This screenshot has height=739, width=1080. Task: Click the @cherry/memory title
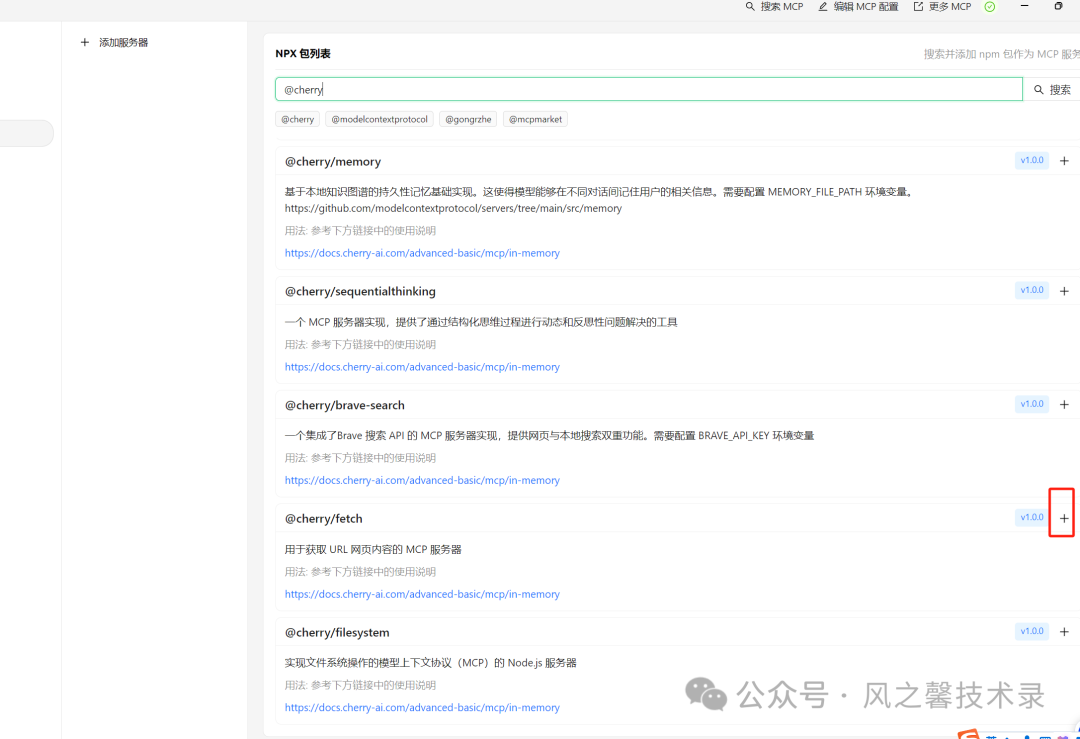(x=333, y=162)
